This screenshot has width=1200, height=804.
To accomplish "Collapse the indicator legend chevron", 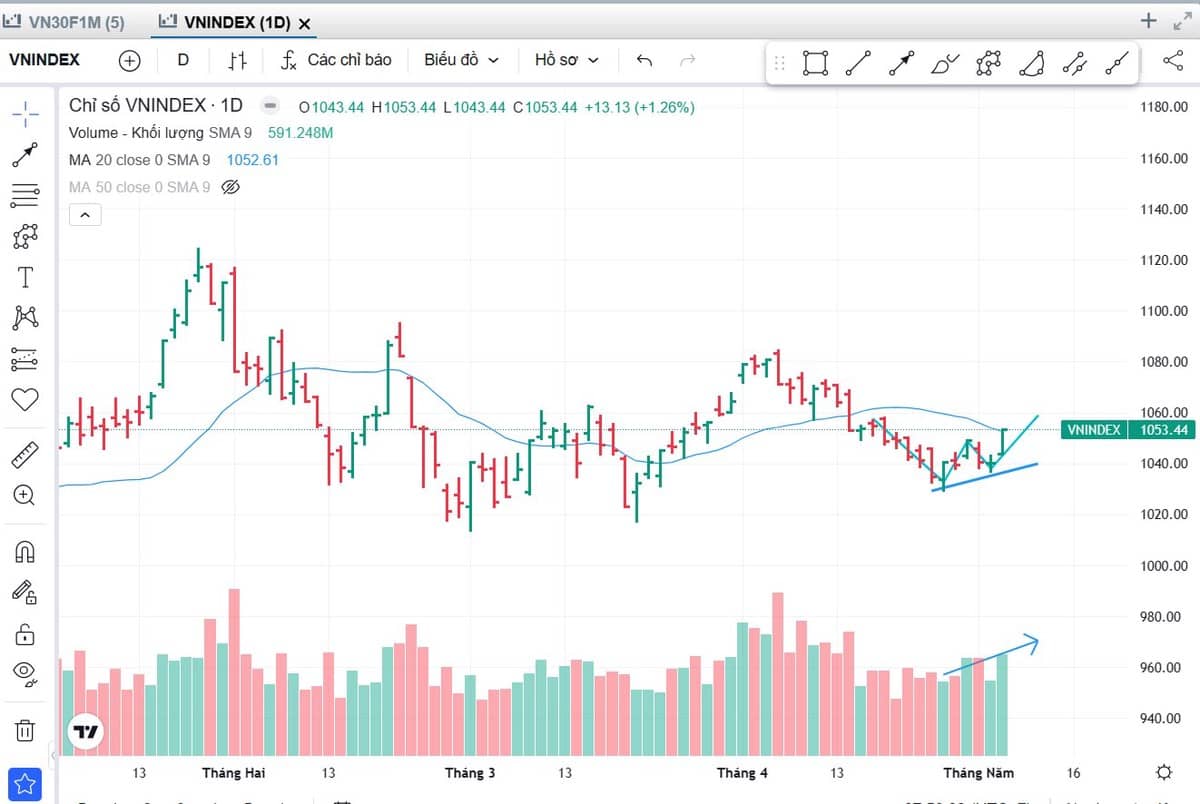I will [x=85, y=215].
